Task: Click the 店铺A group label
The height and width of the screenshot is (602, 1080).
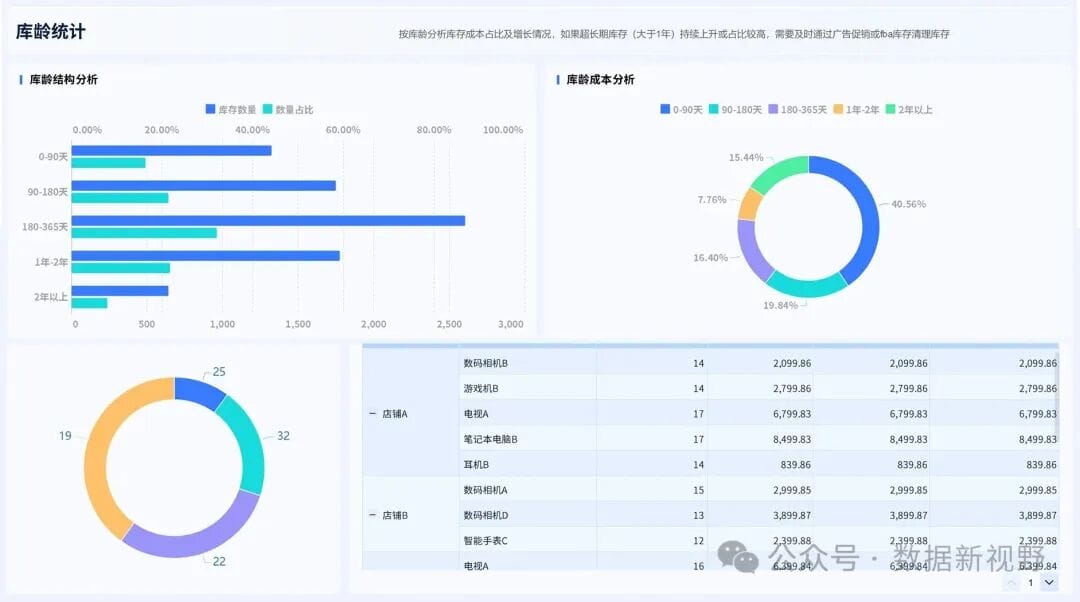Action: pyautogui.click(x=395, y=414)
